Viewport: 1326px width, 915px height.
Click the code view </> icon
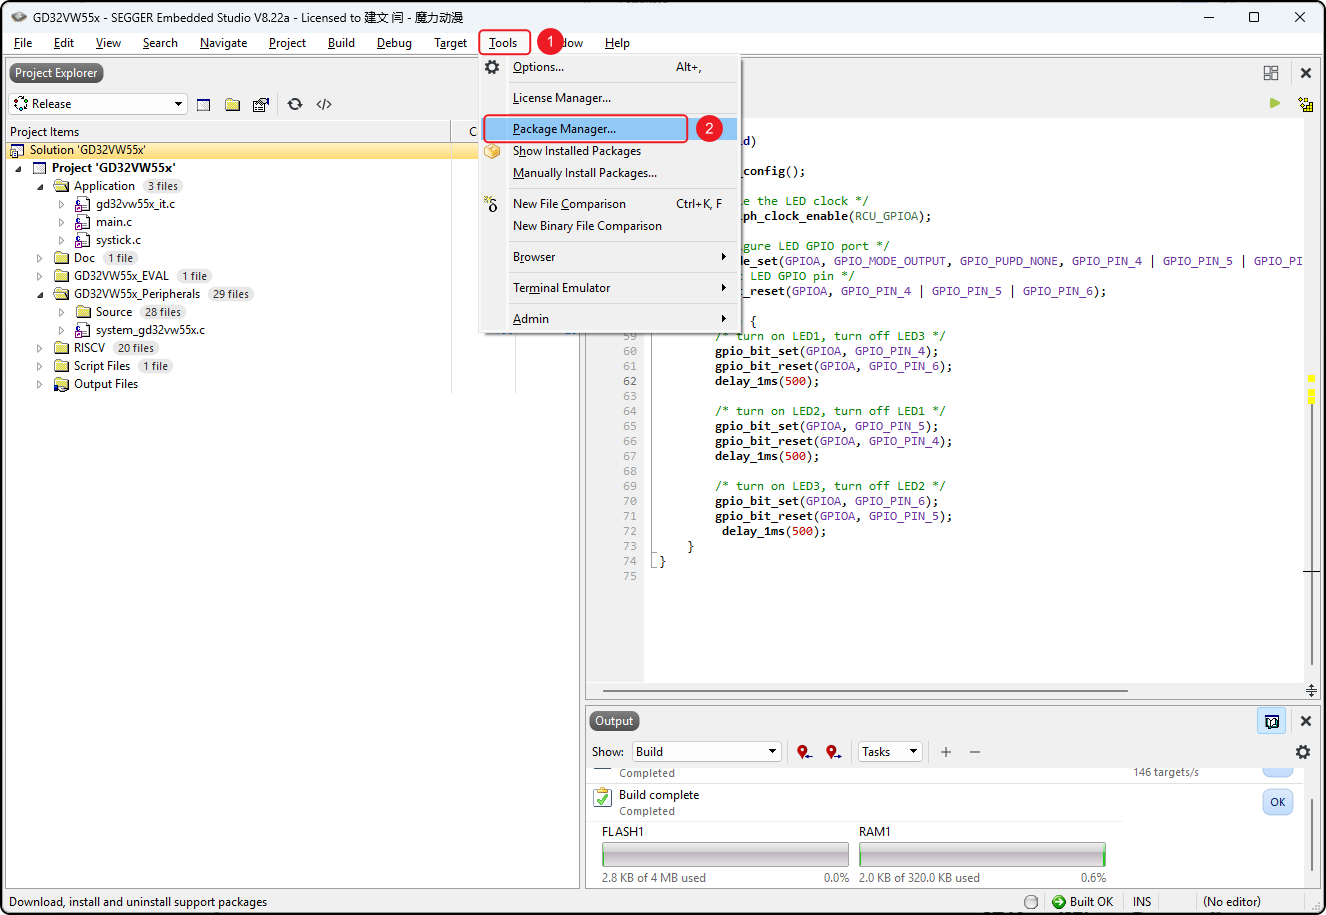(324, 104)
